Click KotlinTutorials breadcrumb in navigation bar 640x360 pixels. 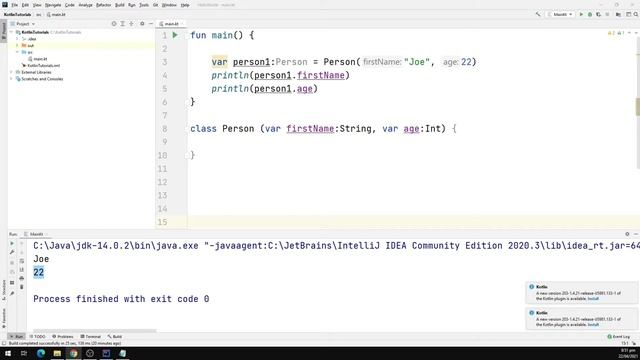point(17,14)
